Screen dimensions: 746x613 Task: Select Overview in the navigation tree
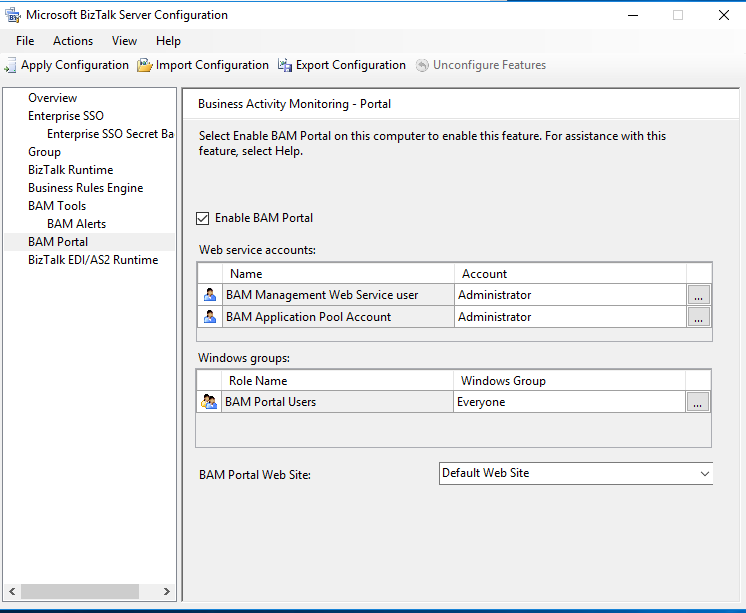point(52,98)
